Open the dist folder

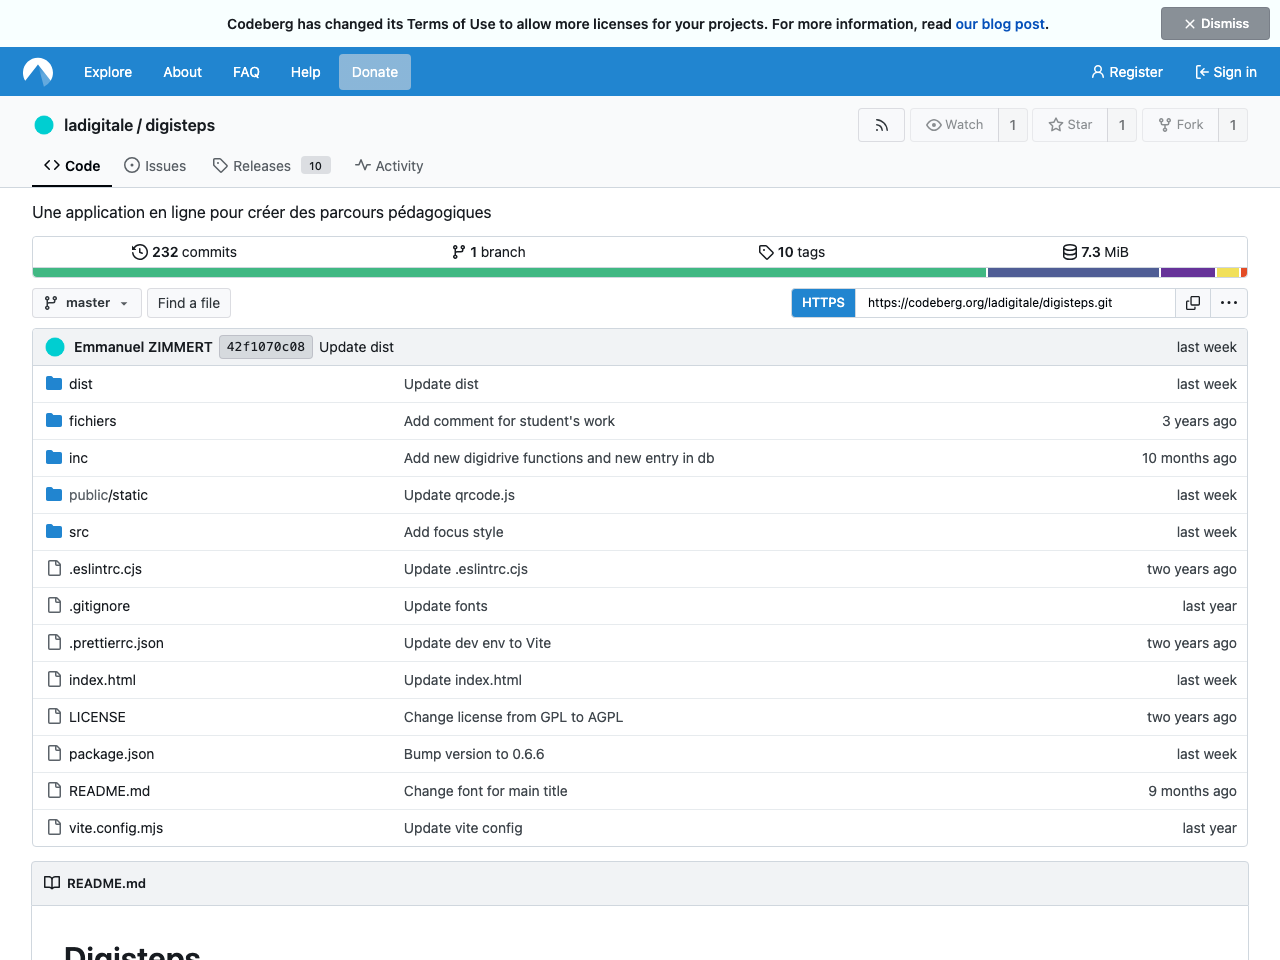tap(80, 384)
